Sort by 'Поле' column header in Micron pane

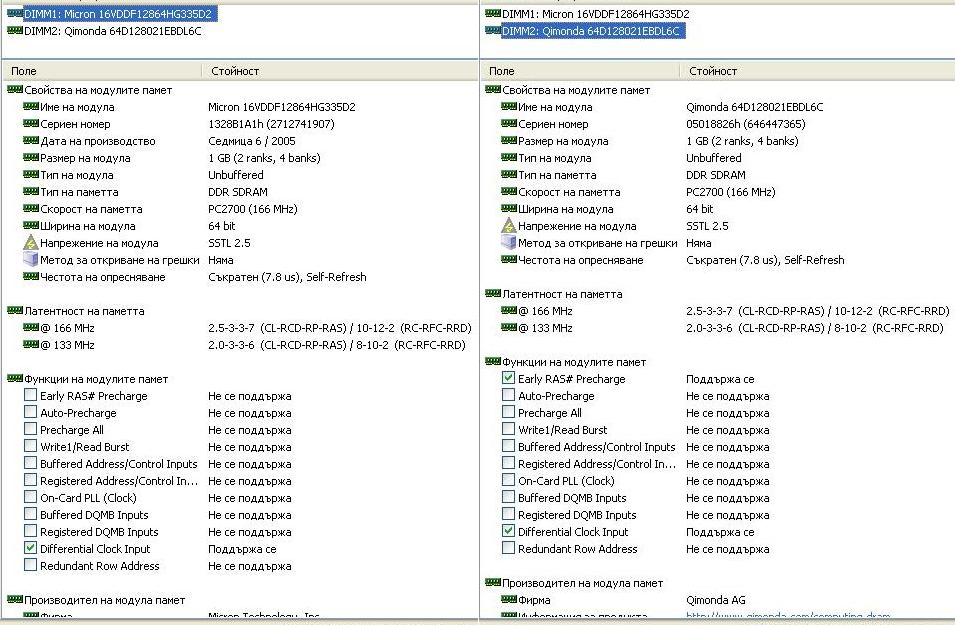pyautogui.click(x=102, y=71)
